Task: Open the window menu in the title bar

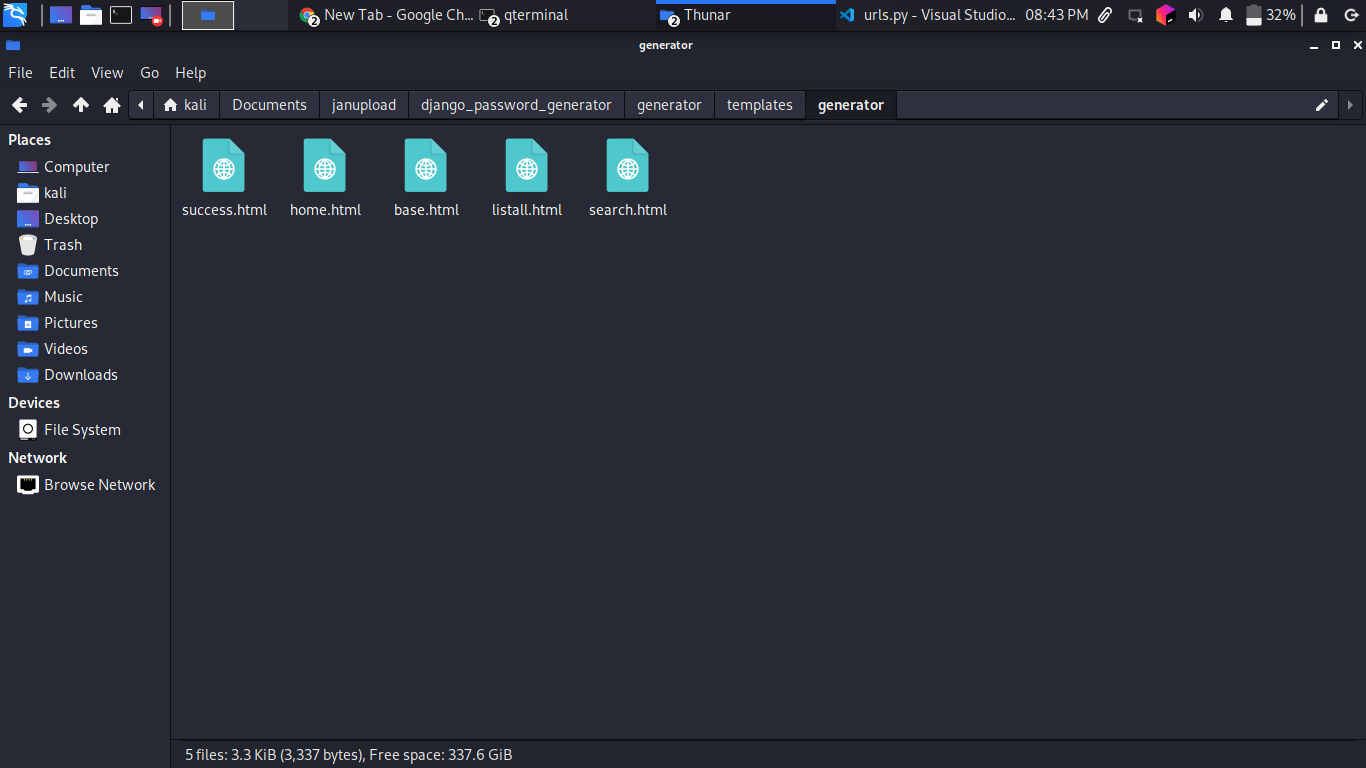Action: pyautogui.click(x=12, y=45)
